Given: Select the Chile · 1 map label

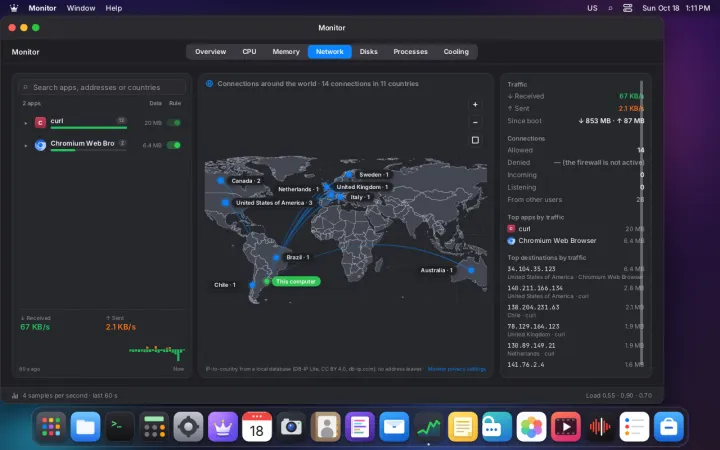Looking at the screenshot, I should tap(225, 285).
